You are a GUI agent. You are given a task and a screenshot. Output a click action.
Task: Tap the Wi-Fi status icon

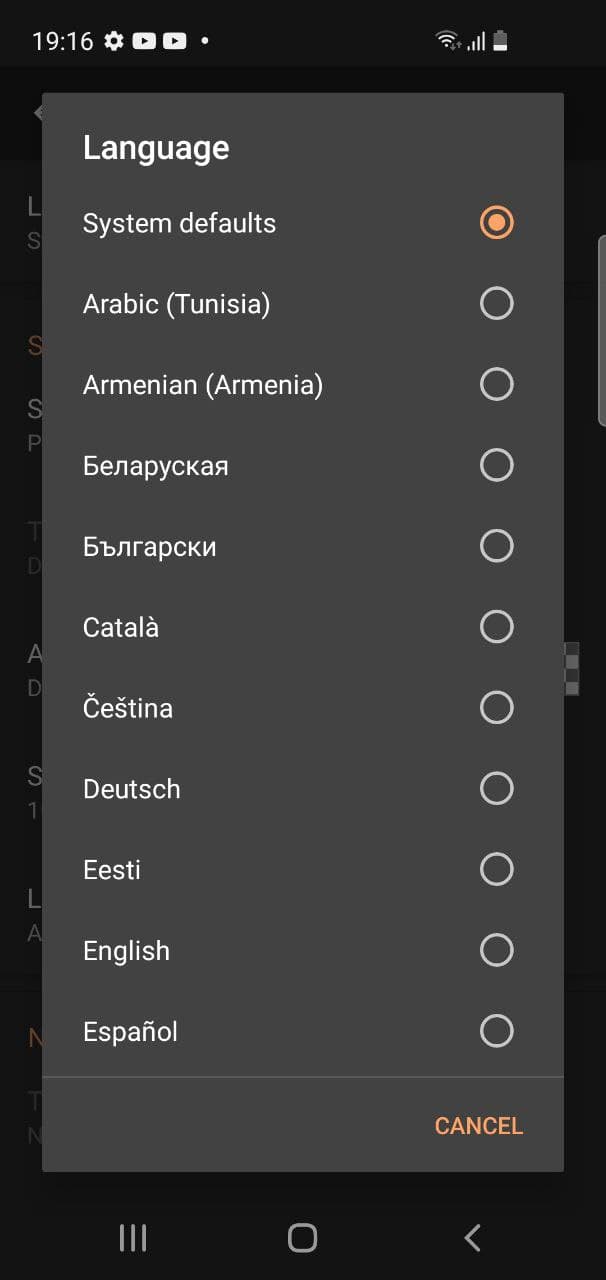pyautogui.click(x=447, y=41)
